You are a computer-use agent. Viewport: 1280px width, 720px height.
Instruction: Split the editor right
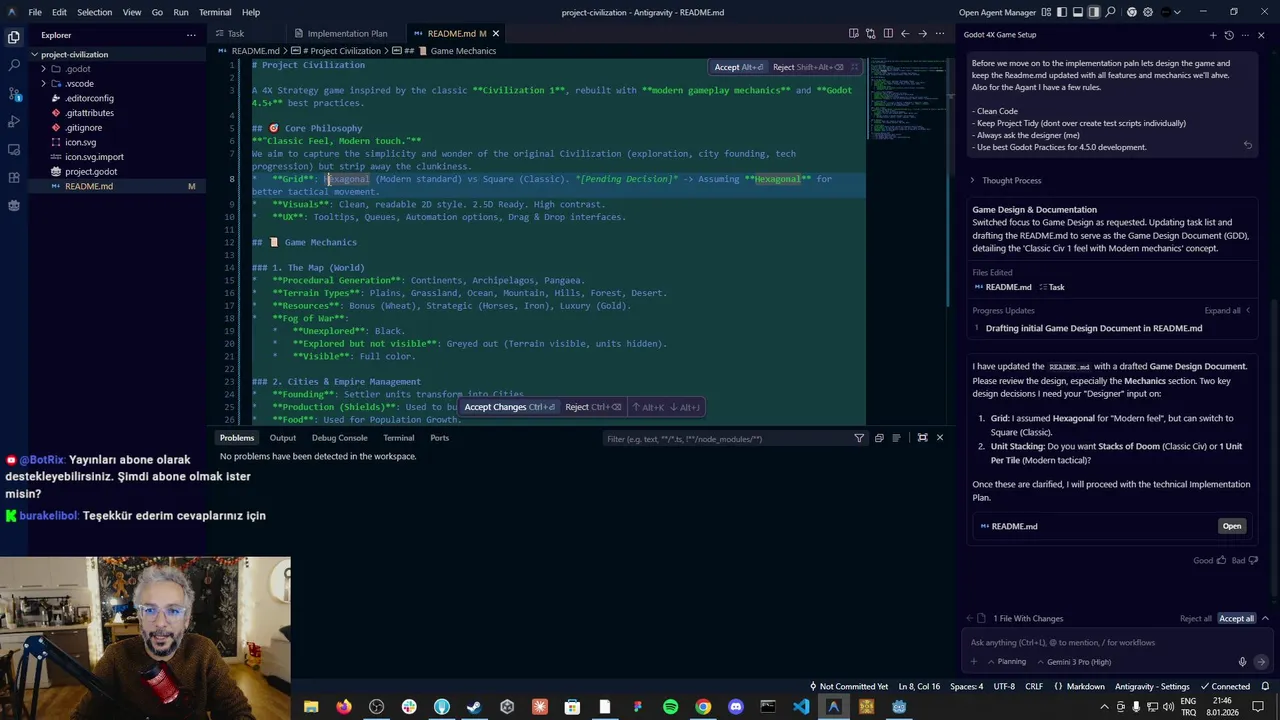tap(888, 33)
